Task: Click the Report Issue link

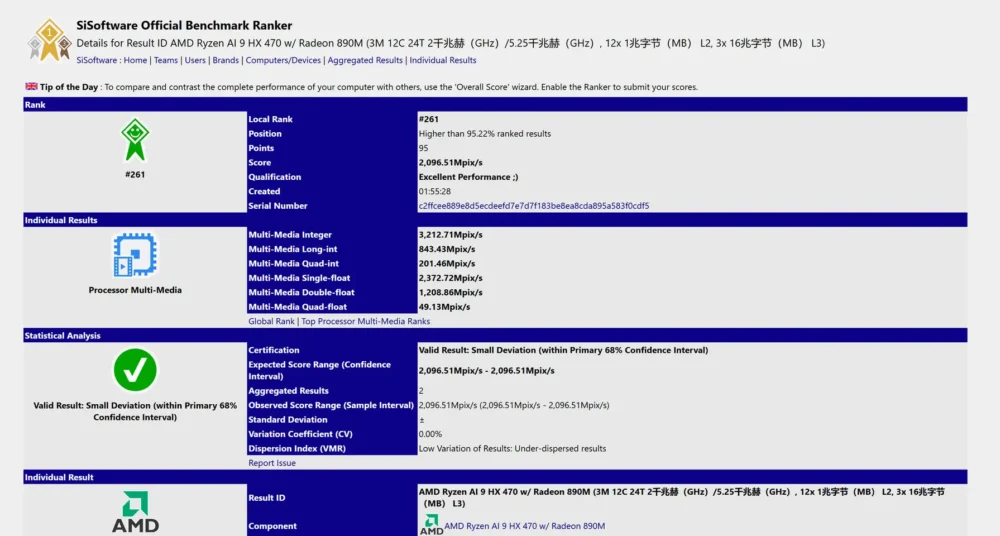Action: pyautogui.click(x=272, y=463)
